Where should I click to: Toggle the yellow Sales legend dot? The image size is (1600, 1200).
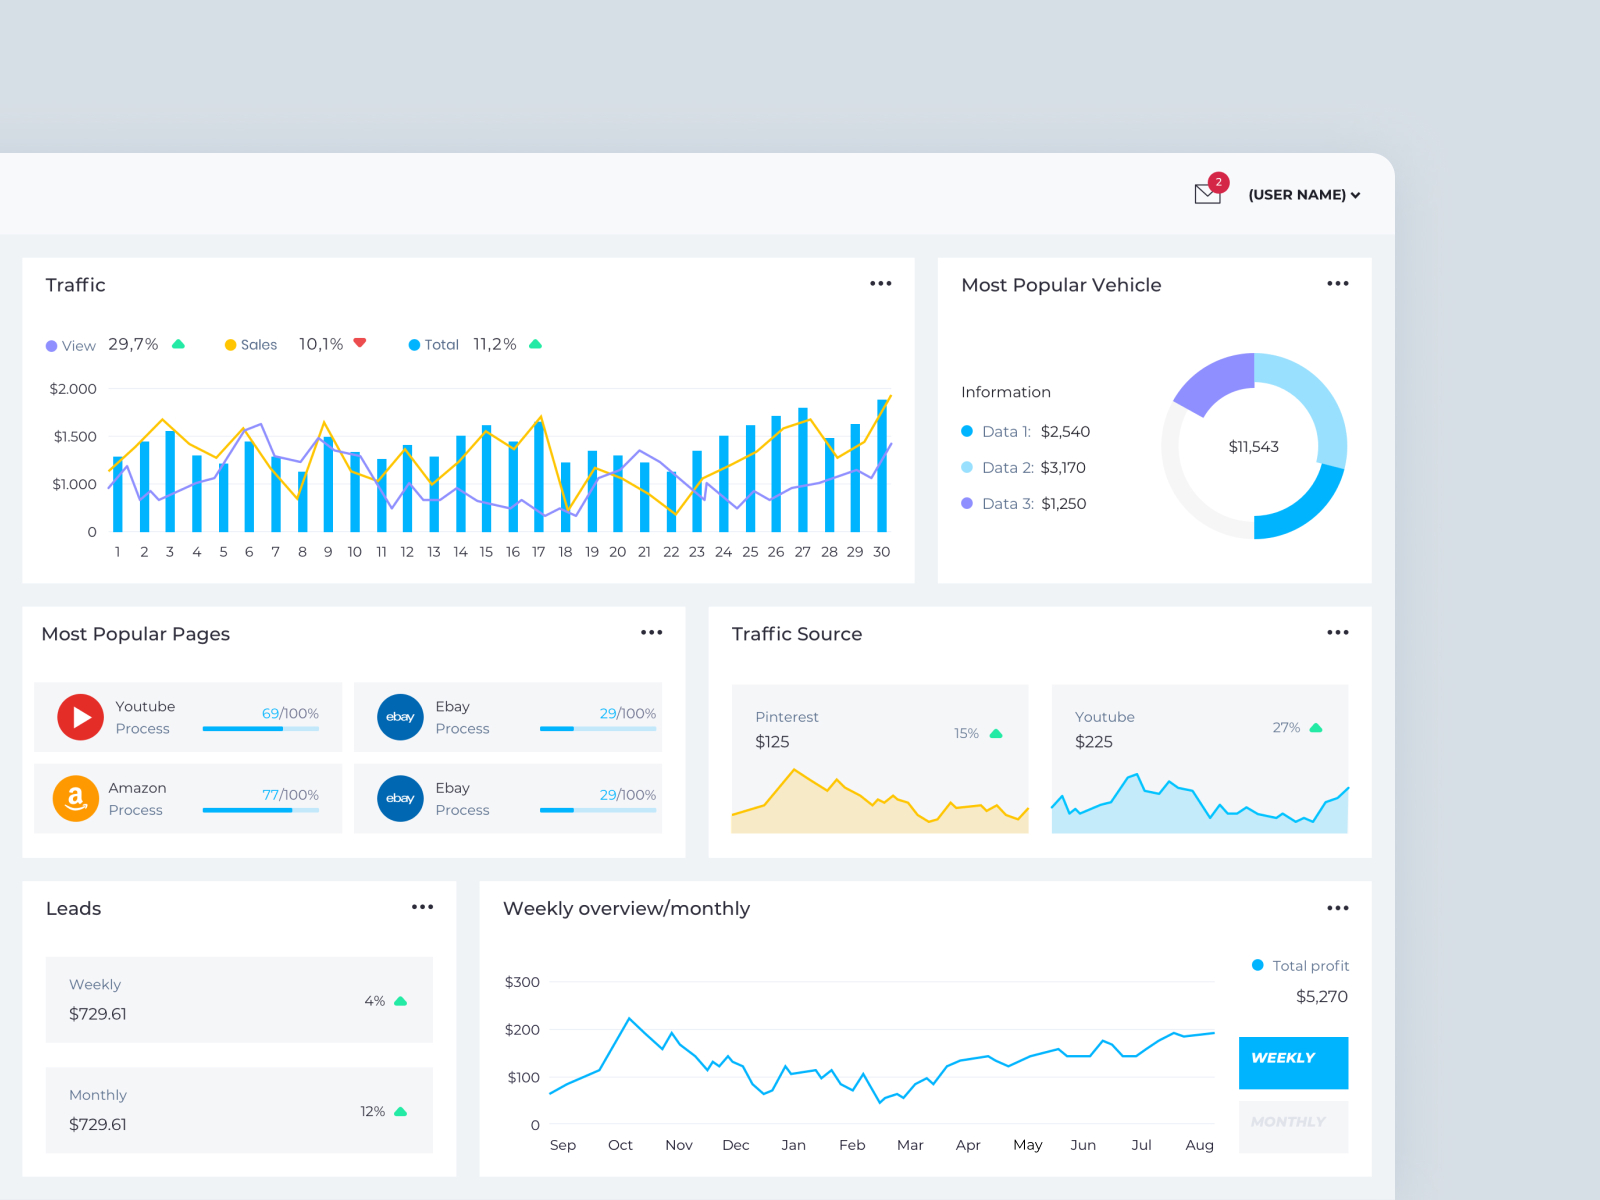[230, 345]
